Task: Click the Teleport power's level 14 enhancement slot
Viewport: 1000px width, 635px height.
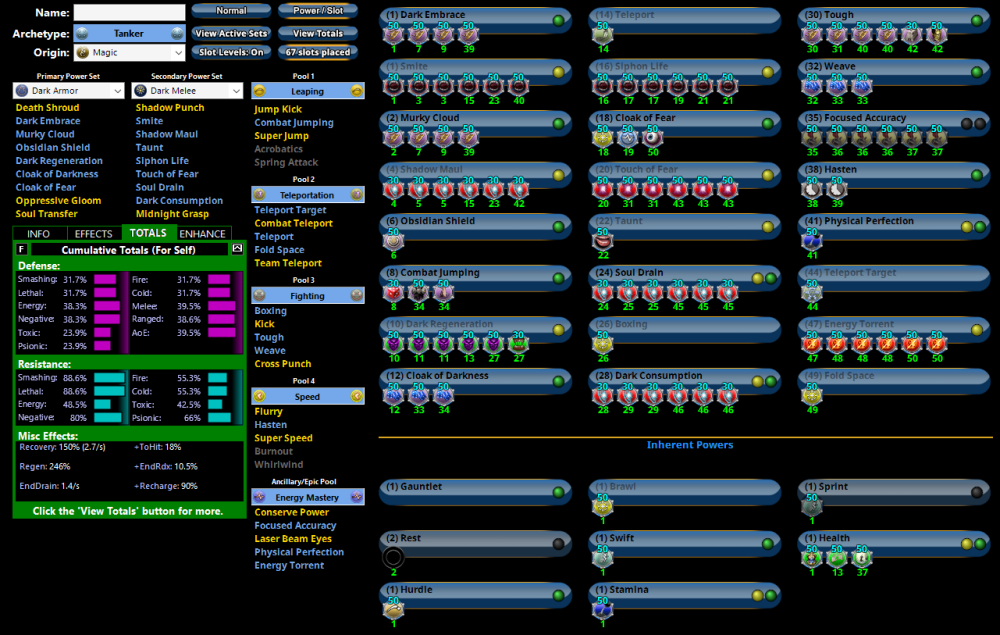Action: point(602,34)
